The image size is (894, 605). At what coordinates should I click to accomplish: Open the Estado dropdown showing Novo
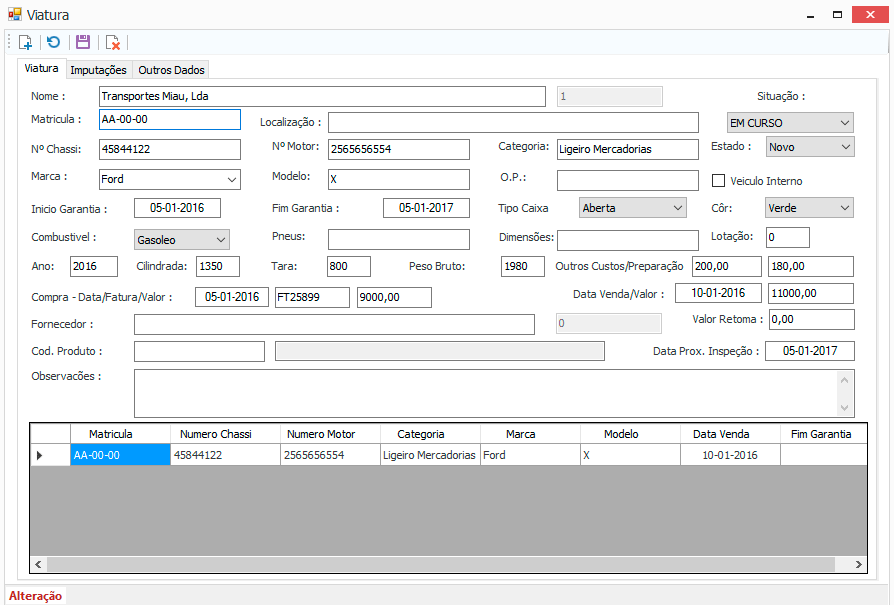pos(810,147)
